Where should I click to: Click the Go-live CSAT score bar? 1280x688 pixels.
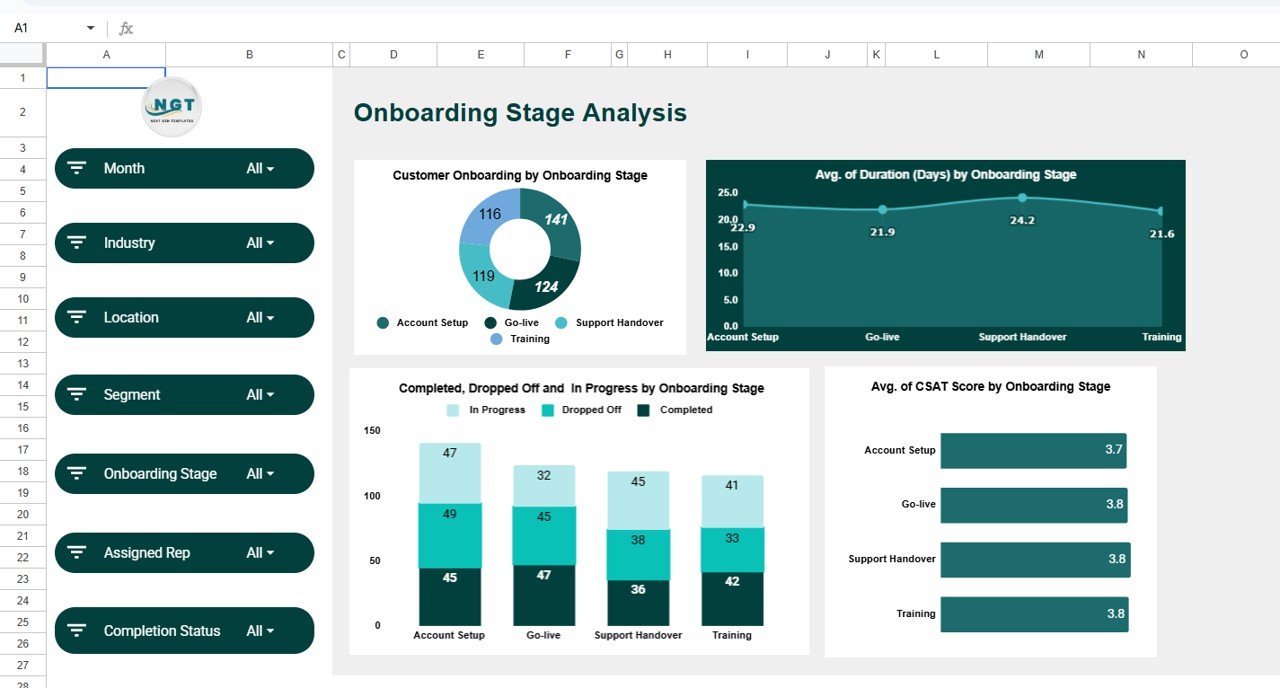coord(1034,505)
